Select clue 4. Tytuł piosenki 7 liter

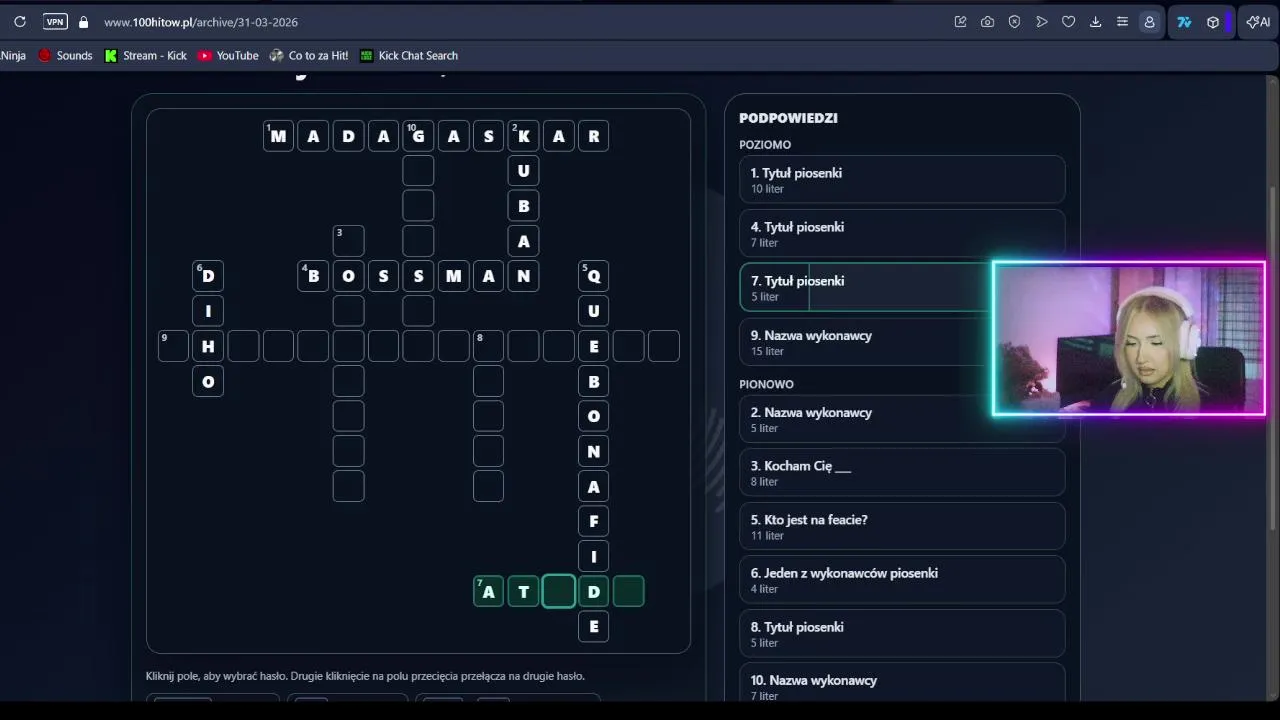pyautogui.click(x=902, y=234)
